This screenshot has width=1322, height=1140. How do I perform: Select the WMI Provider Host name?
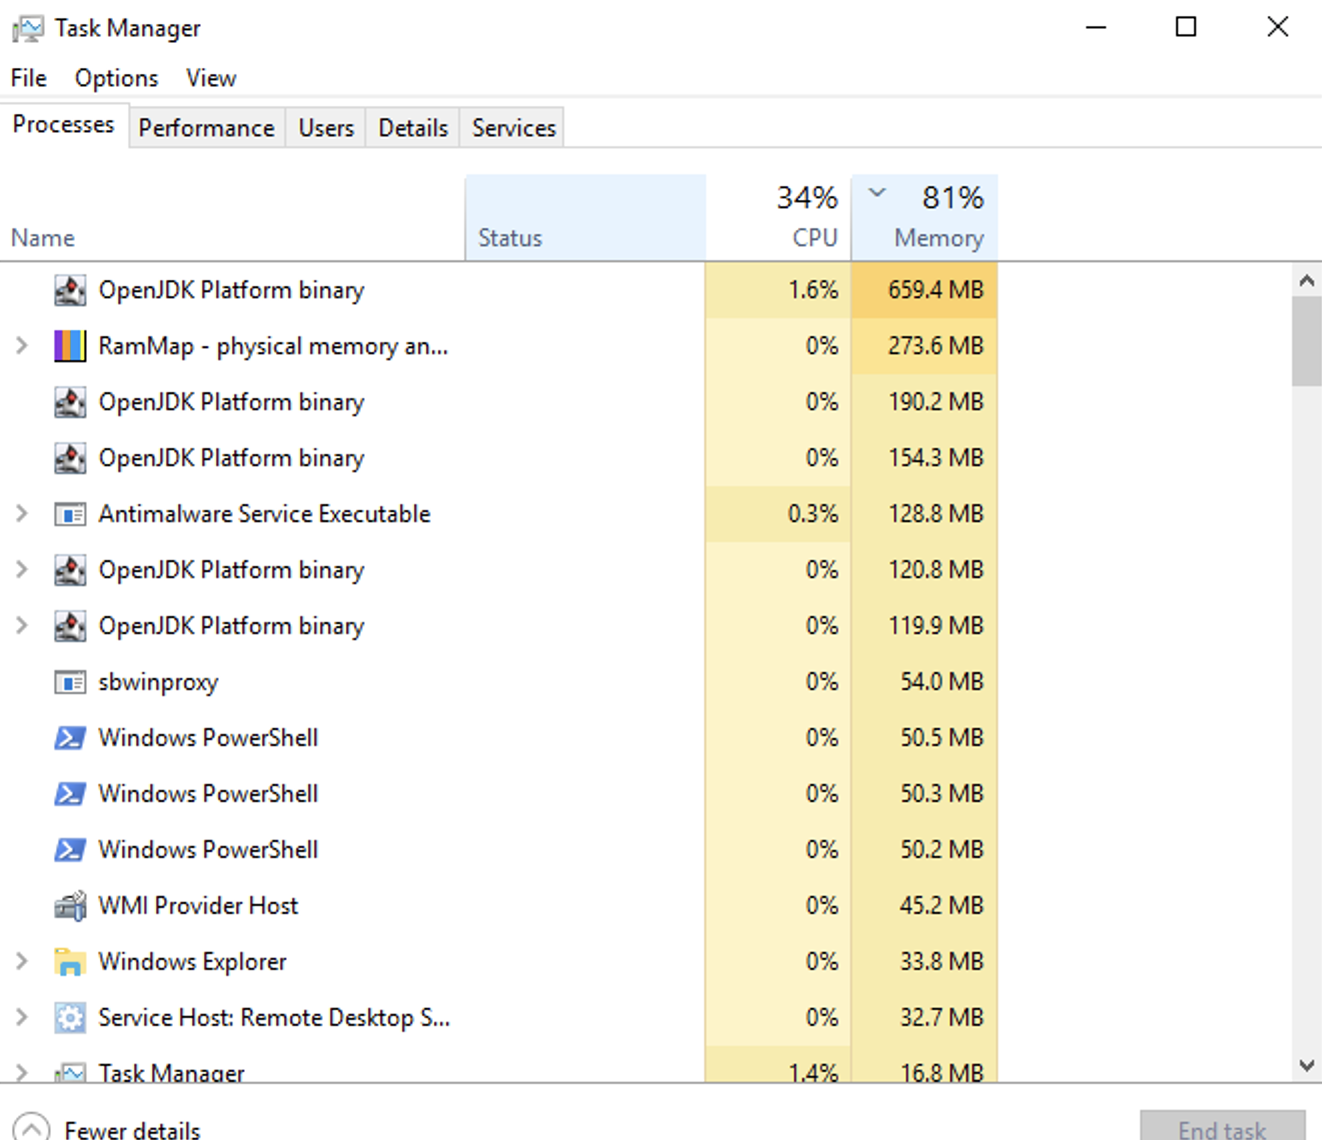tap(198, 906)
